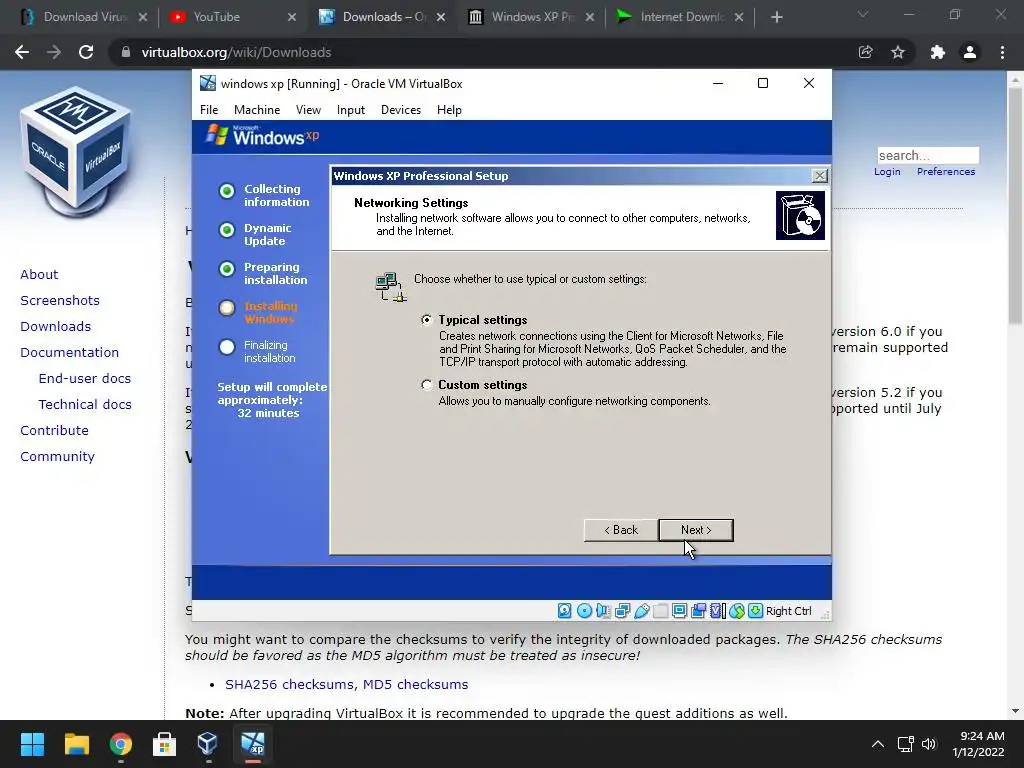
Task: Click the VirtualBox cube logo on the webpage
Action: pyautogui.click(x=76, y=150)
